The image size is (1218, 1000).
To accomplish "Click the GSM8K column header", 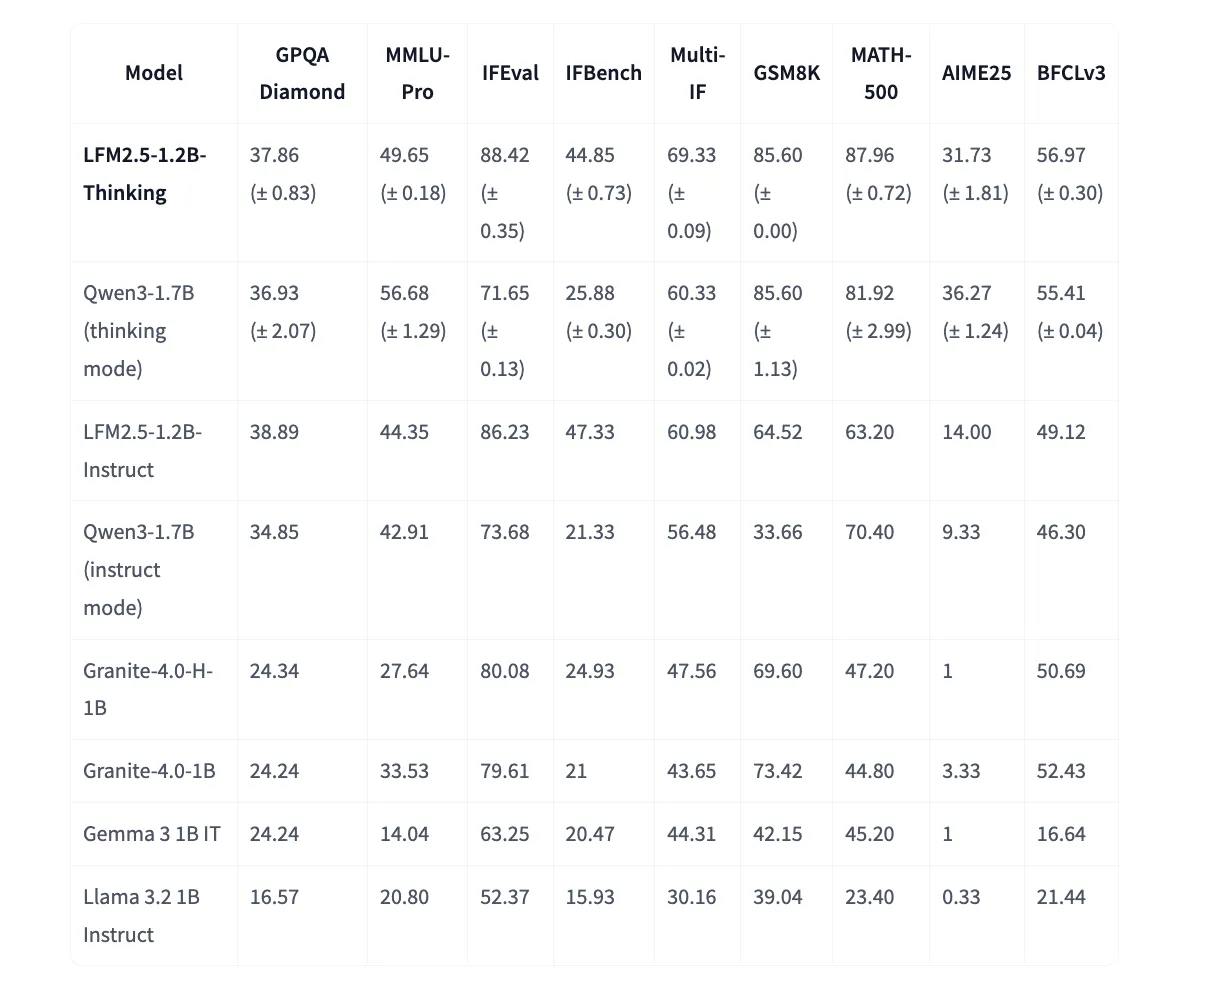I will pos(786,73).
